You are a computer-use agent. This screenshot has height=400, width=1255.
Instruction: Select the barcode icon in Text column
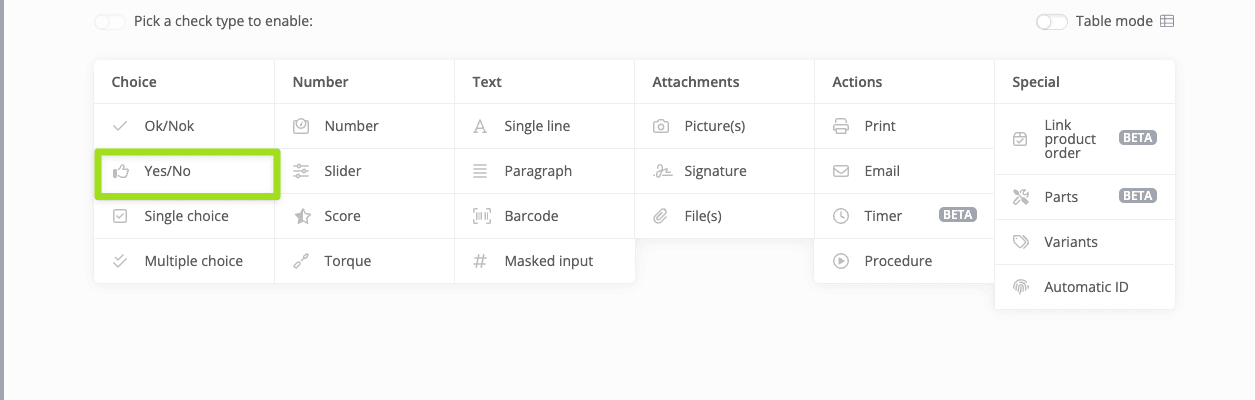coord(481,216)
